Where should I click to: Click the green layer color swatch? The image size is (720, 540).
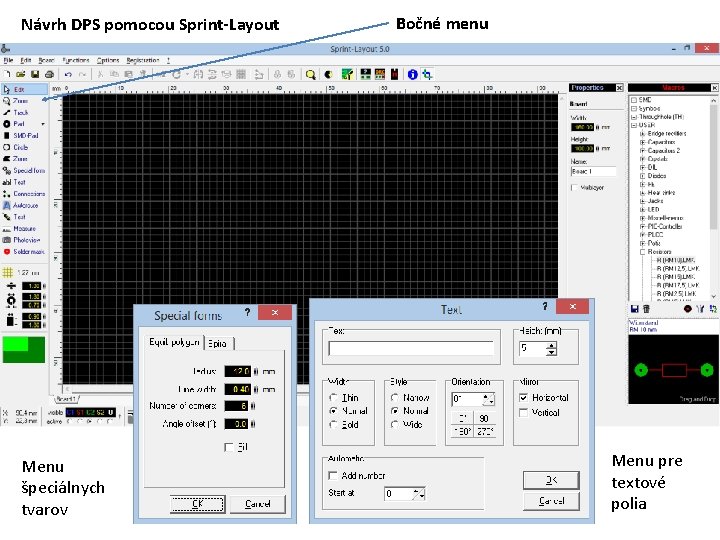click(x=24, y=350)
